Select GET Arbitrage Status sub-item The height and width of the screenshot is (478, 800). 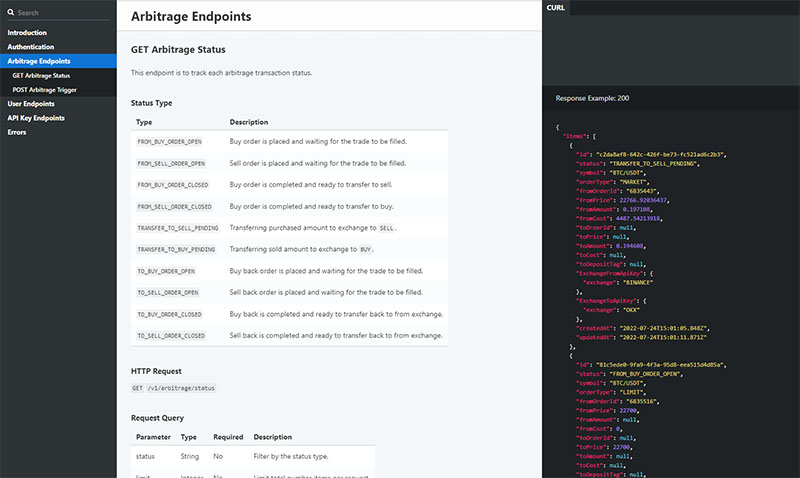click(x=41, y=75)
